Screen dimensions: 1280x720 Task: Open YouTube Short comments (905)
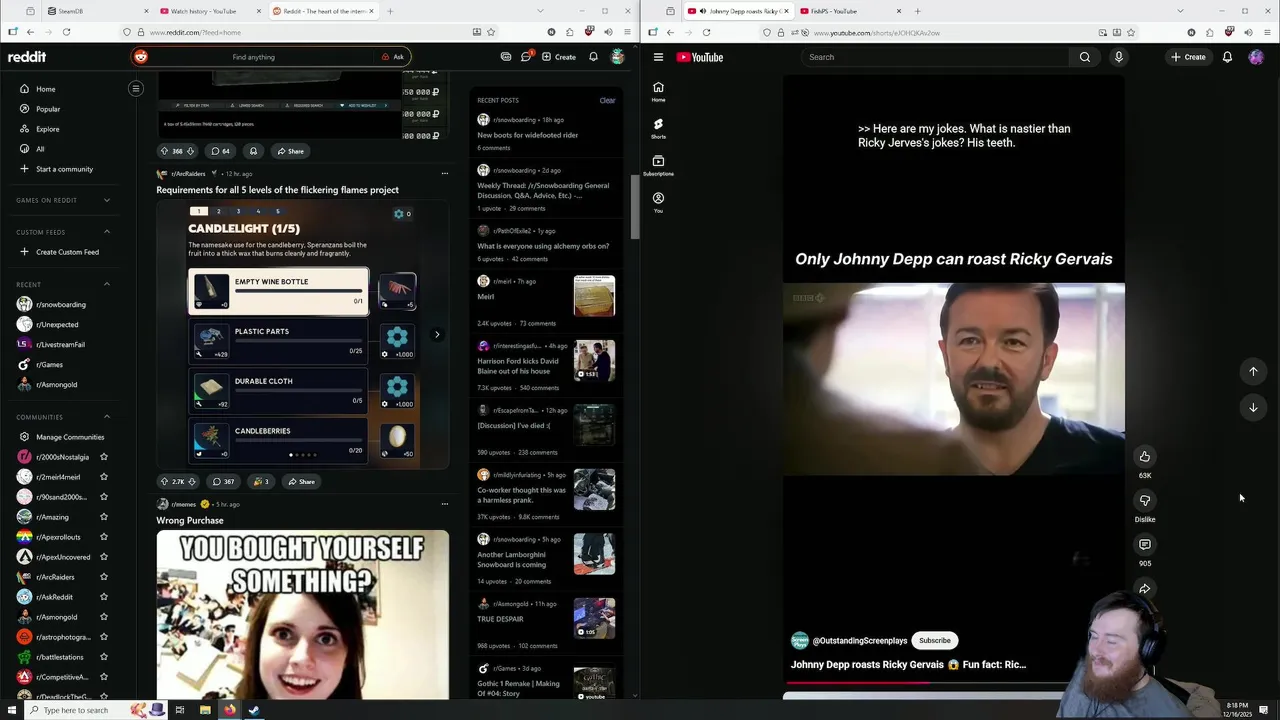pos(1145,545)
